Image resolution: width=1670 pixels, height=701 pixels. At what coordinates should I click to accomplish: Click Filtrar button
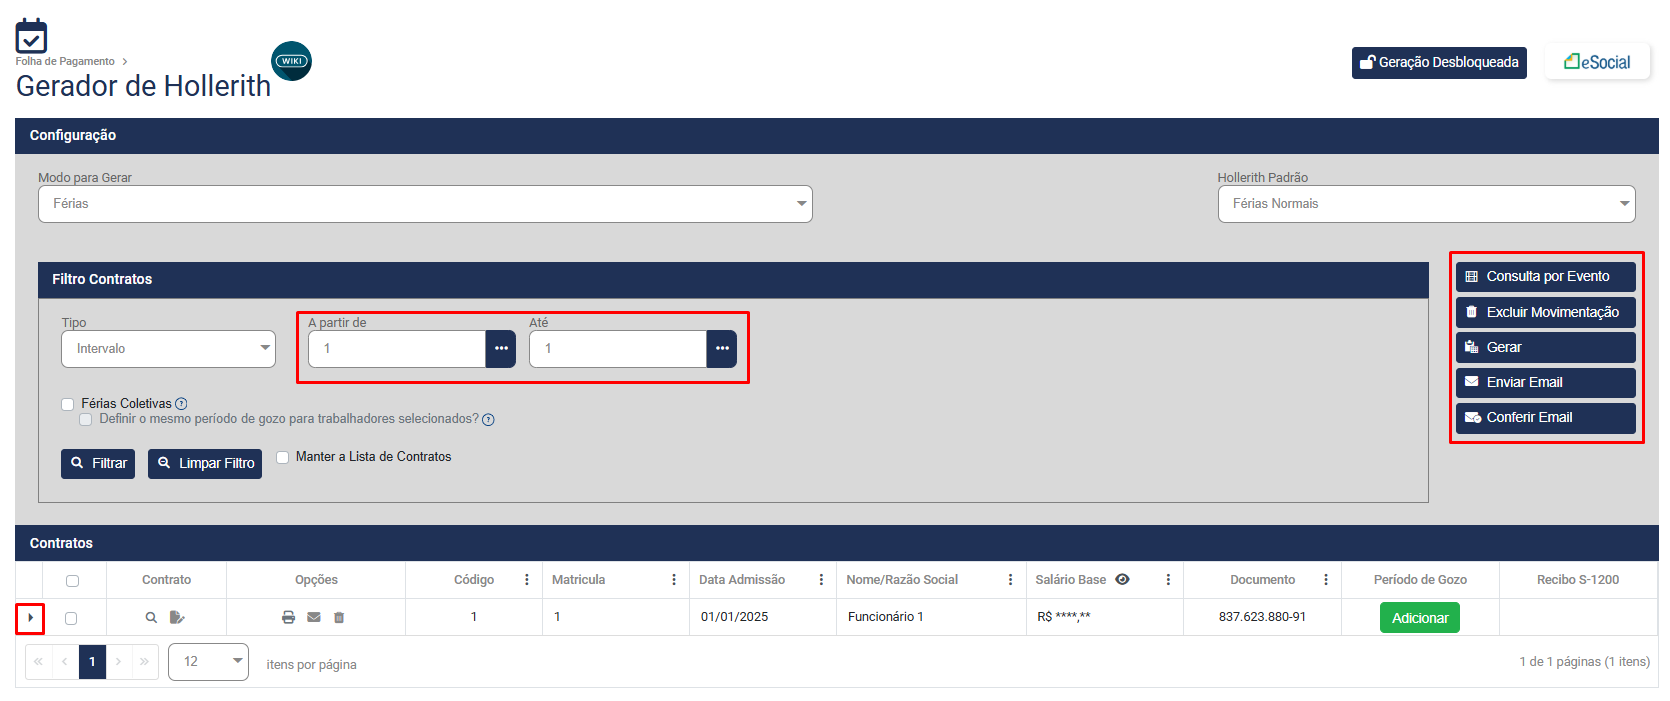pos(98,464)
